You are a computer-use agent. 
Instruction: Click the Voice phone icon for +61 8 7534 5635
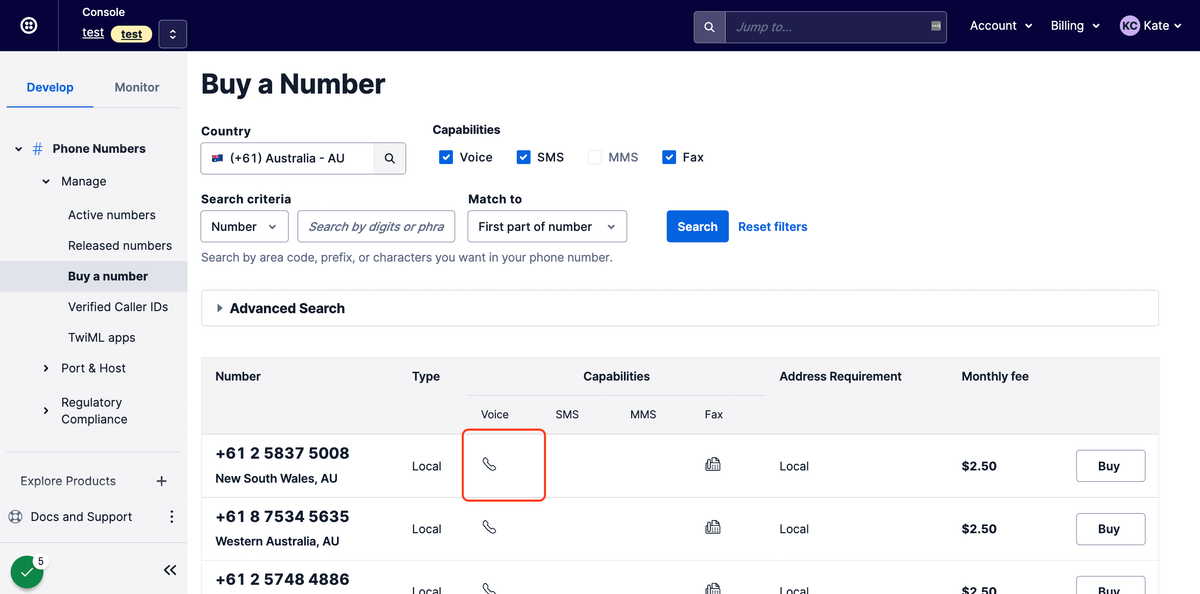tap(489, 527)
